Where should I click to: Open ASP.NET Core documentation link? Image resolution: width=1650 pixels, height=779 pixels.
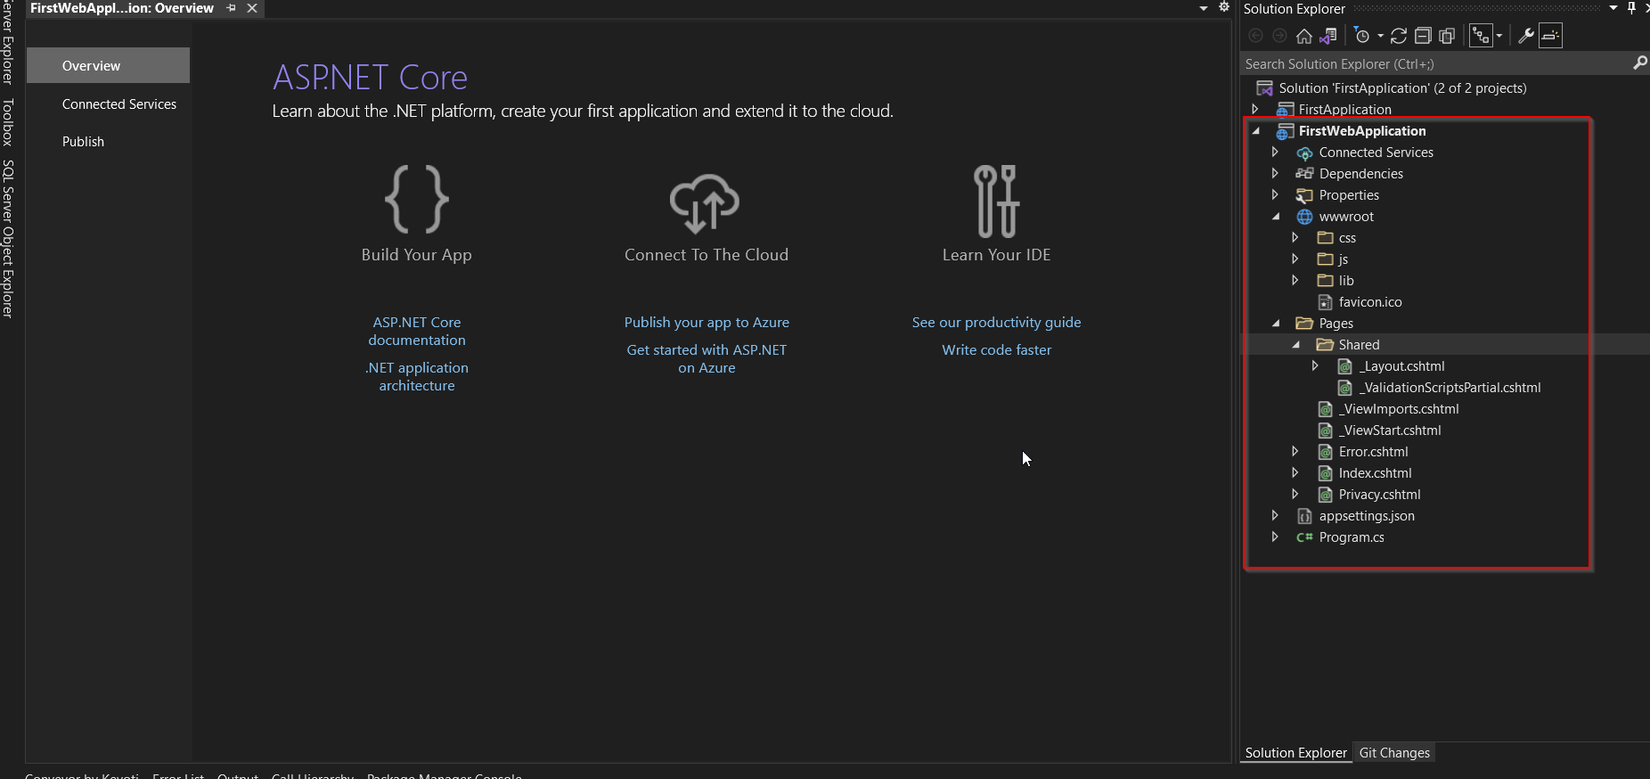pos(417,331)
